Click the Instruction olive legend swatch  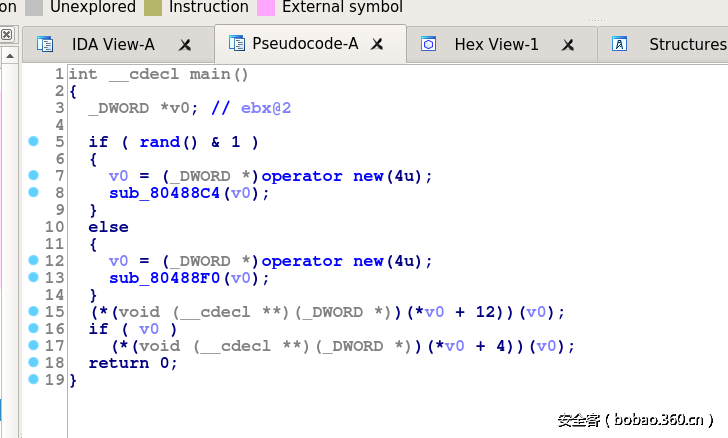click(153, 7)
